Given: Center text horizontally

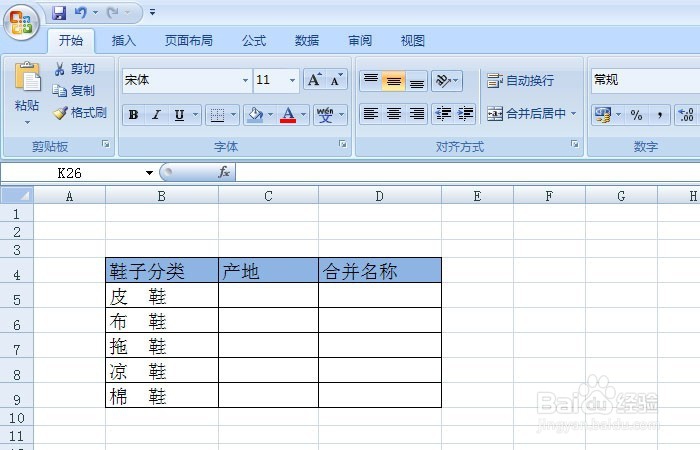Looking at the screenshot, I should 394,113.
